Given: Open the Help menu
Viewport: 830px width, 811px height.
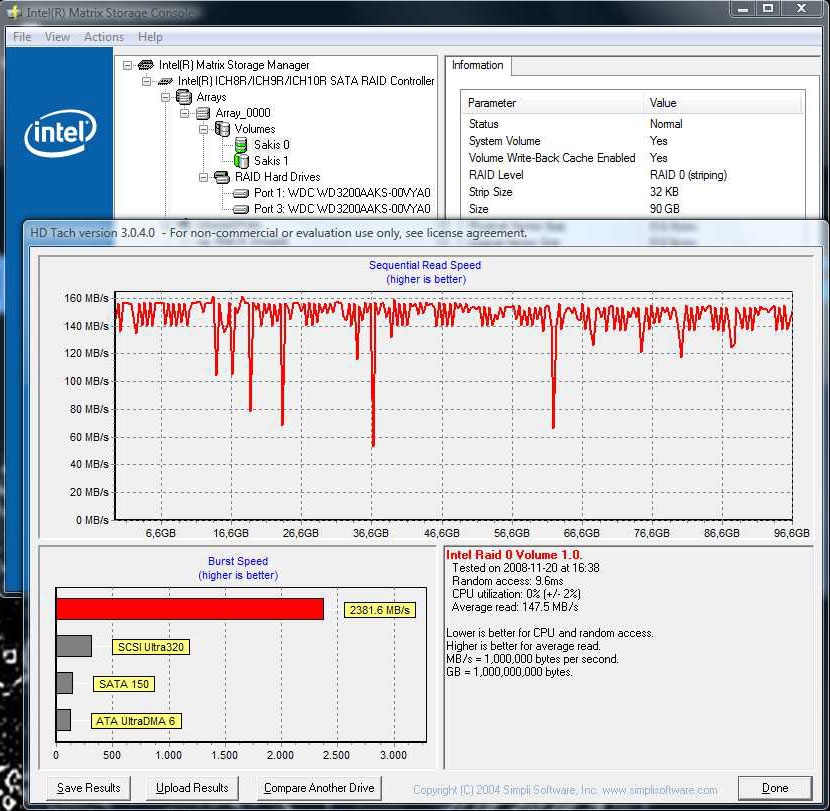Looking at the screenshot, I should (x=150, y=37).
